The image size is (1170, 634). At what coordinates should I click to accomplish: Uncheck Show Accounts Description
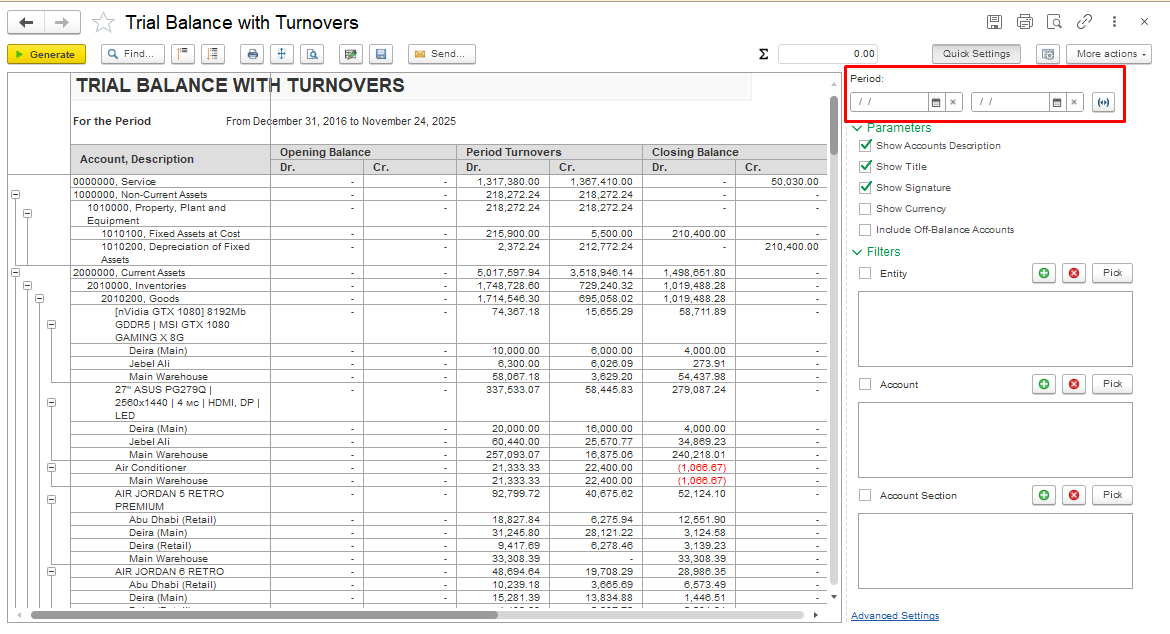865,146
